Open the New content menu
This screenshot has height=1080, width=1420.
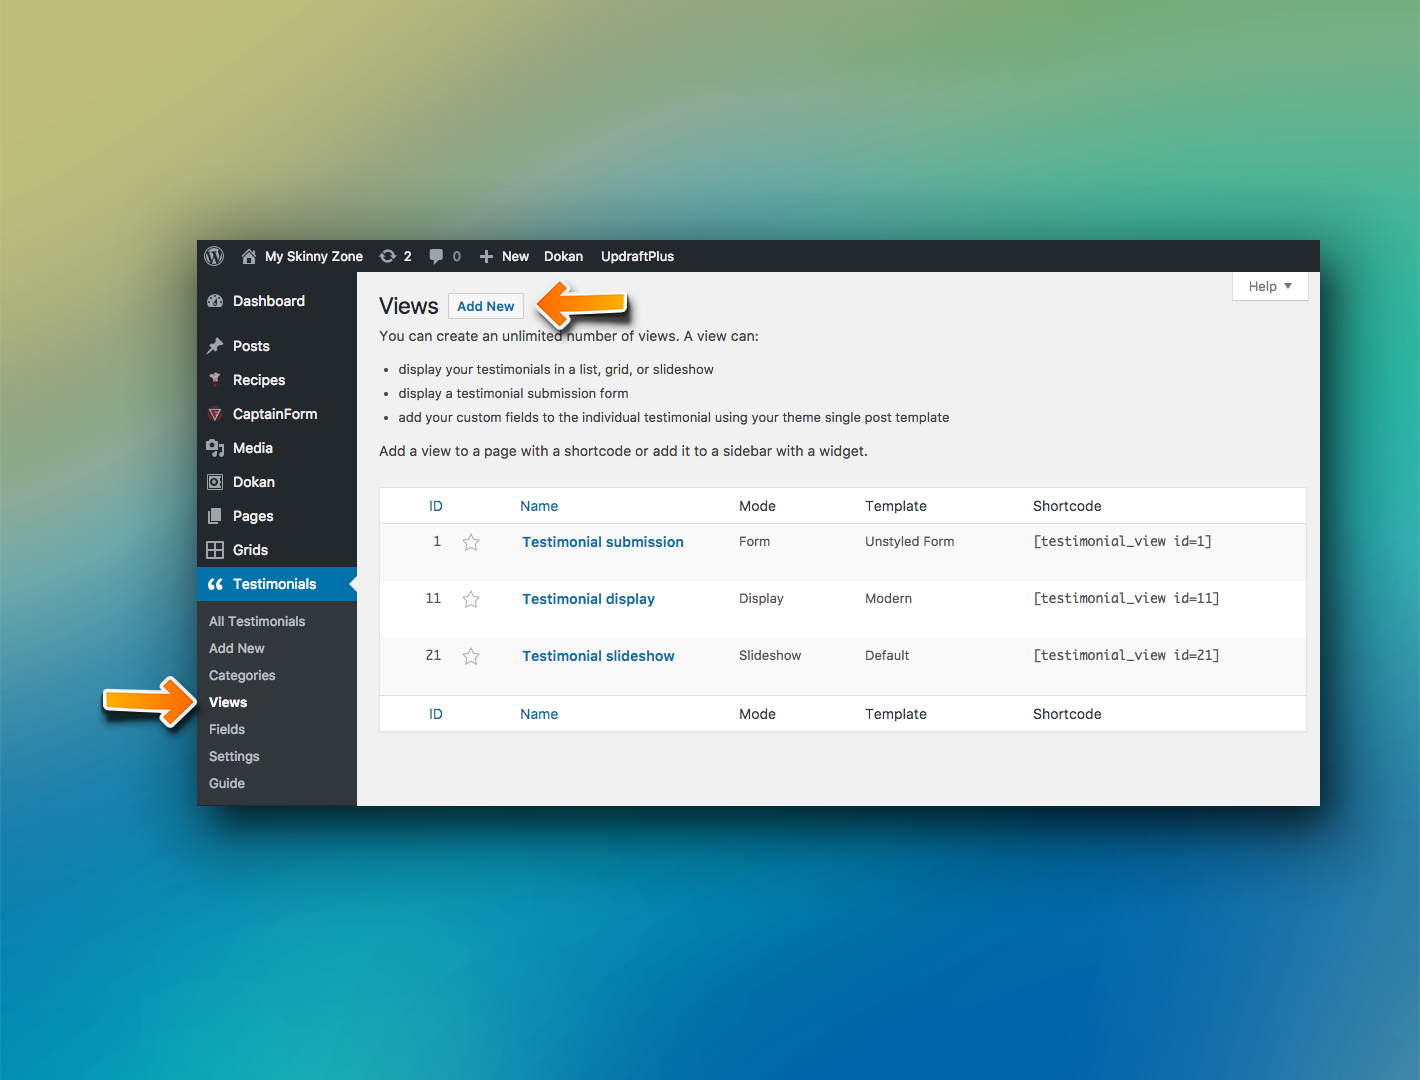click(x=505, y=256)
